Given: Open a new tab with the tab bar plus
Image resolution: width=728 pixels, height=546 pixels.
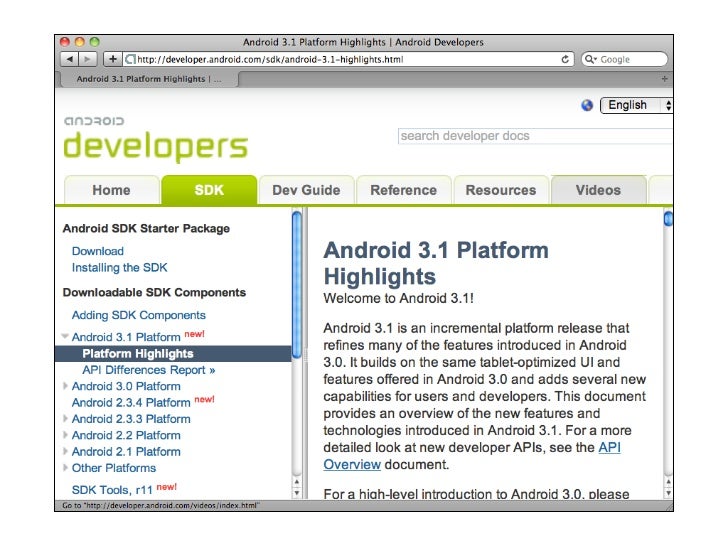Looking at the screenshot, I should click(664, 79).
